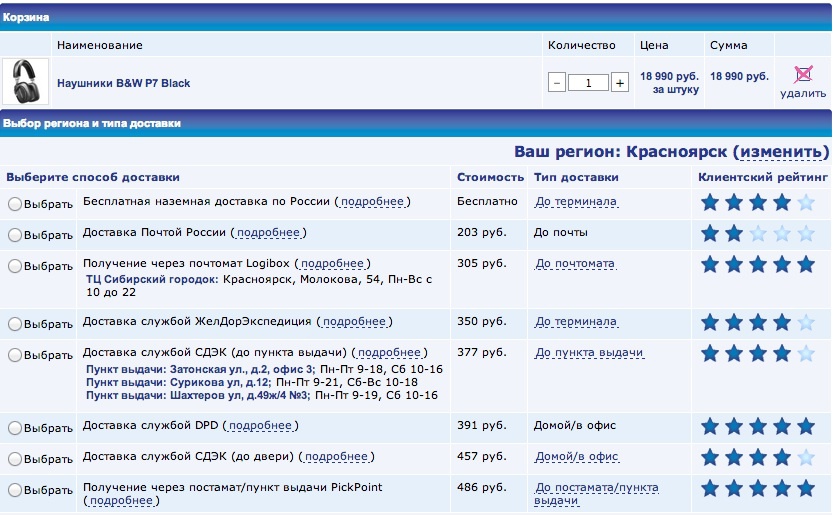Click the Тип доставки column header
833x515 pixels.
(576, 177)
